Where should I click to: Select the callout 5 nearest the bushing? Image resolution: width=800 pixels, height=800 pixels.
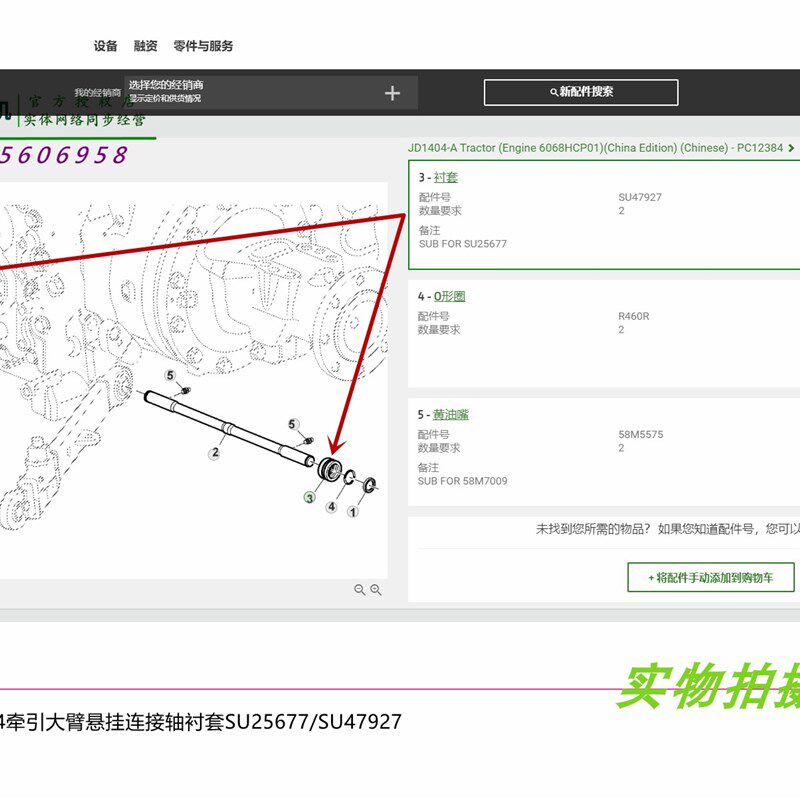292,424
